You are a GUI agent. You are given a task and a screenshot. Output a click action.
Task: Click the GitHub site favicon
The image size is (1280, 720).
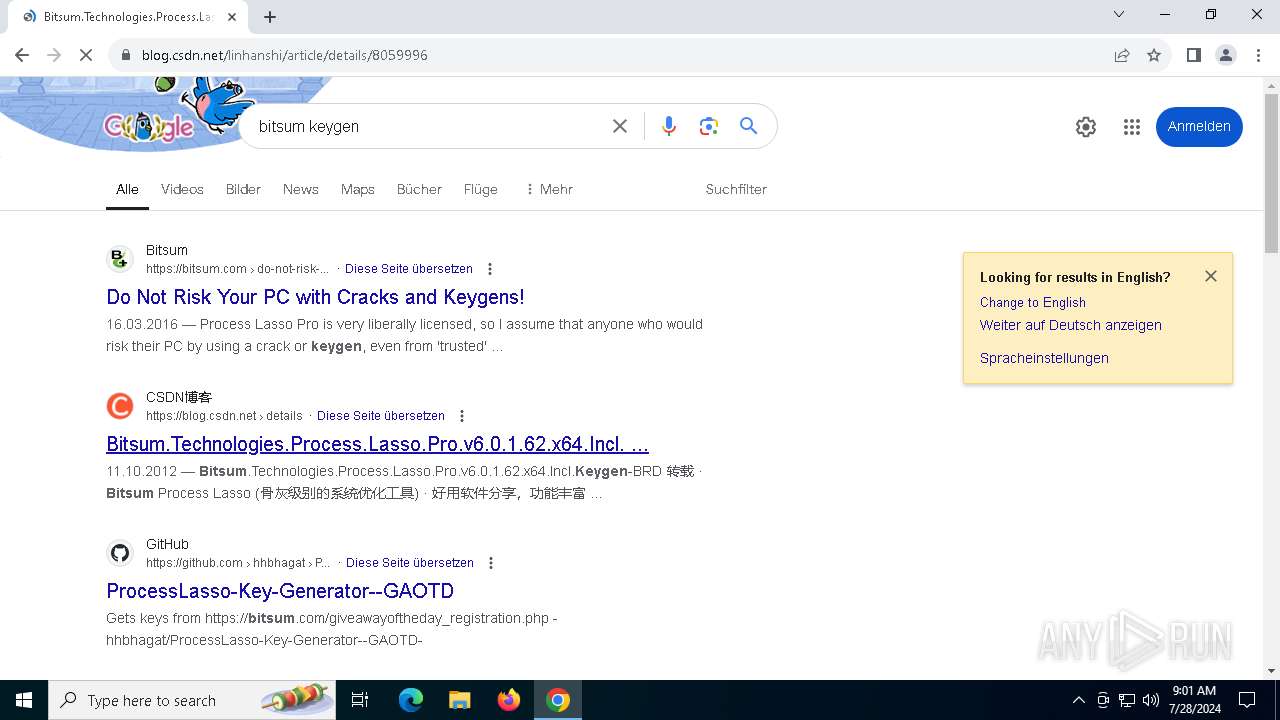pos(120,553)
